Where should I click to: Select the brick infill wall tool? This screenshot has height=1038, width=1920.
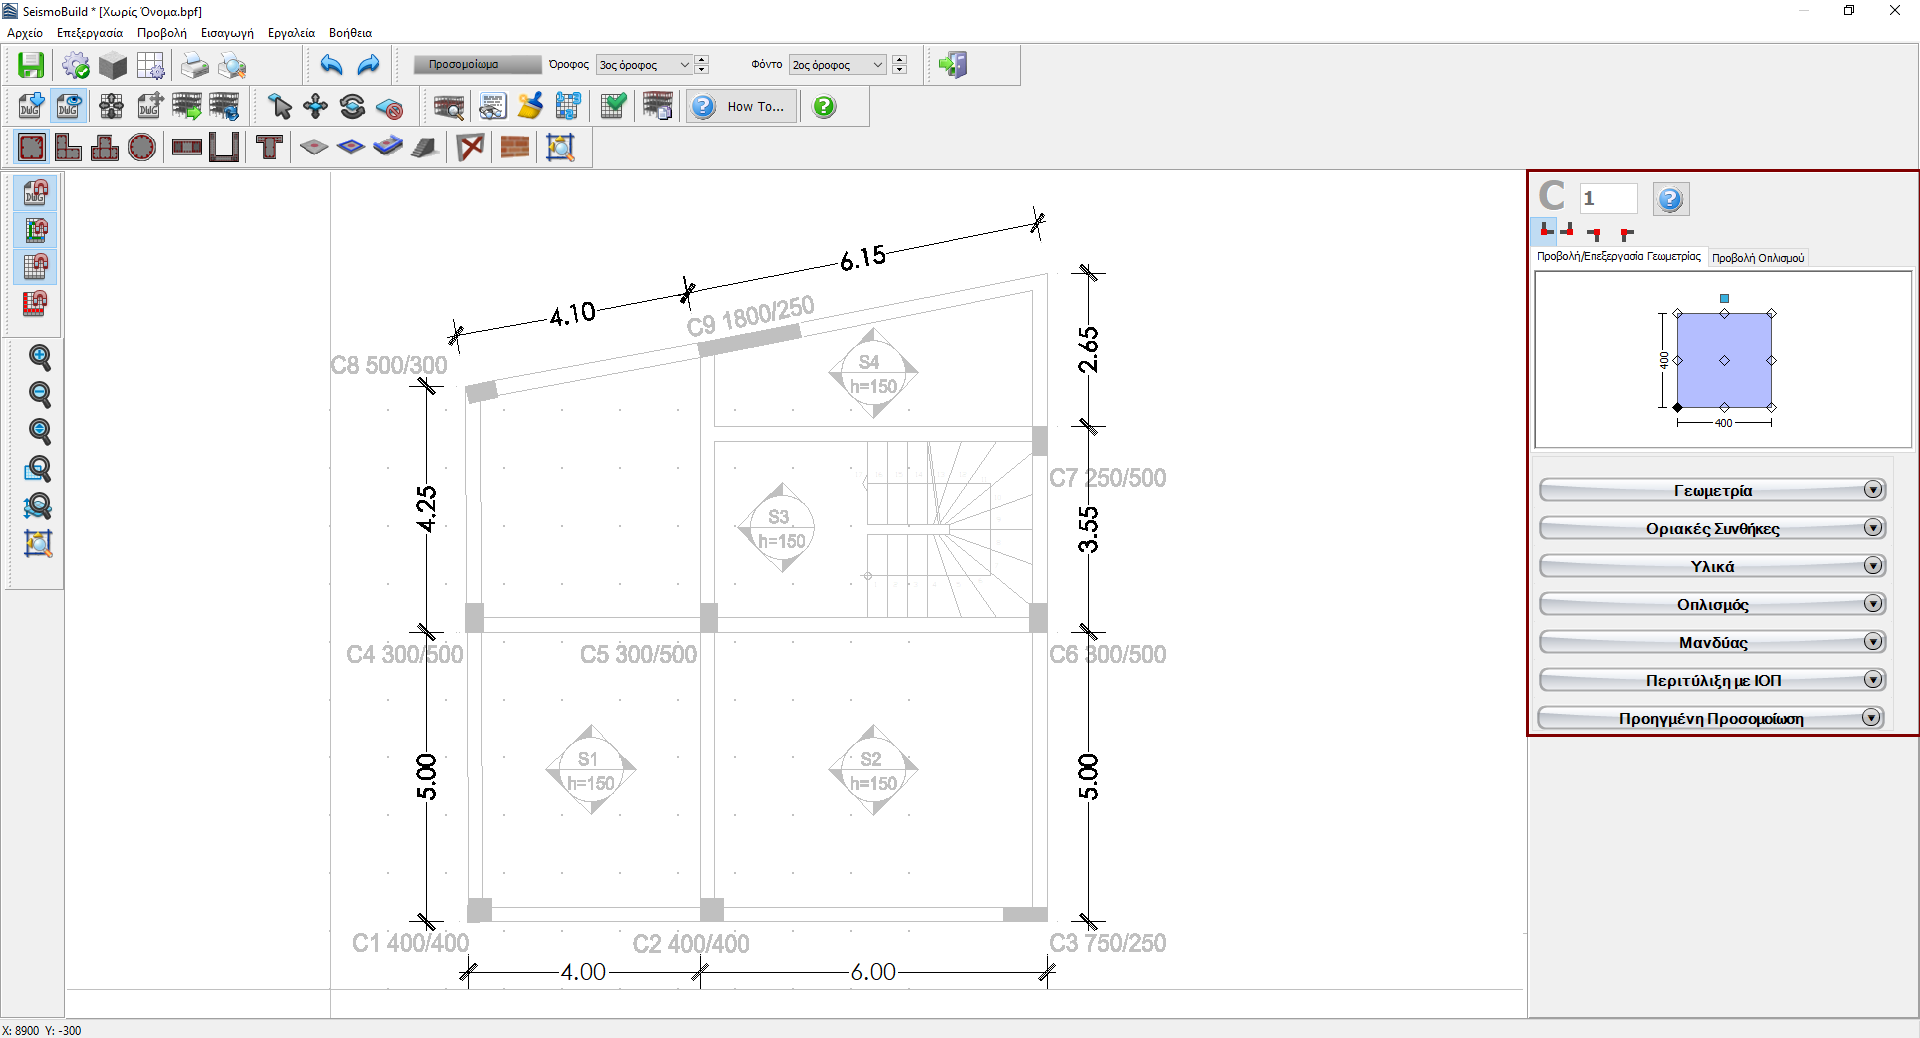(514, 147)
